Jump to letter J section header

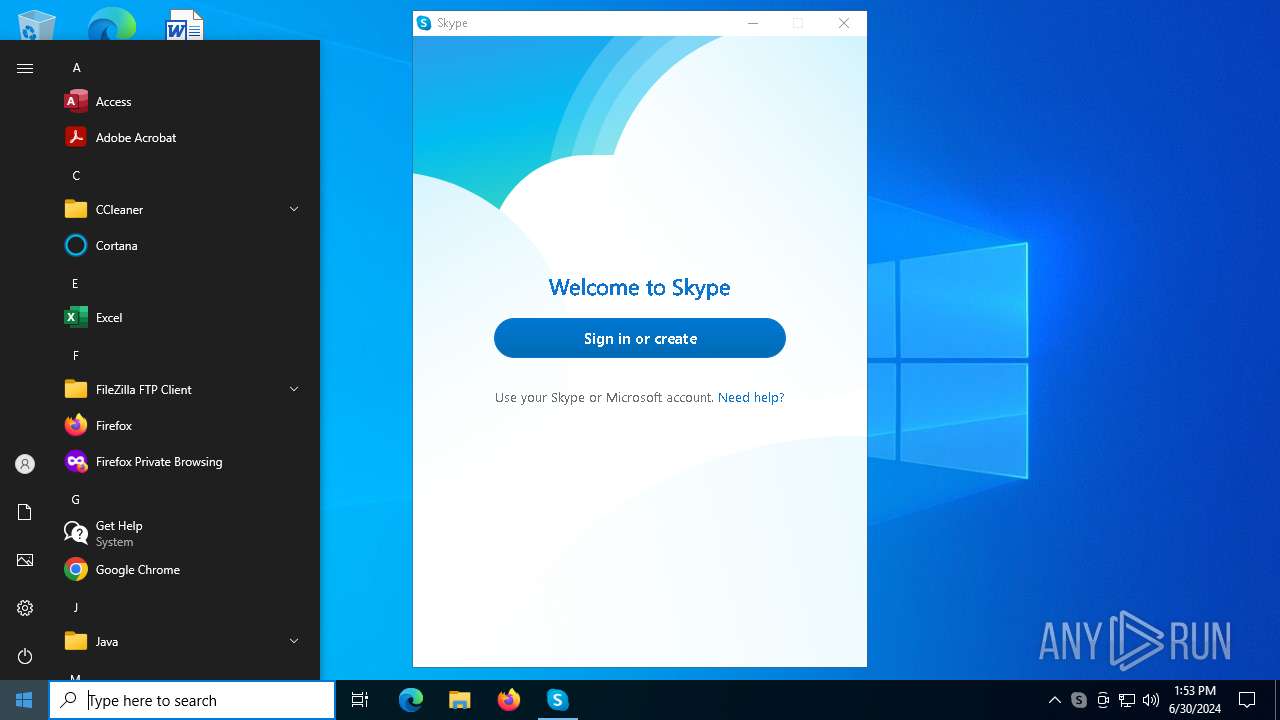75,607
